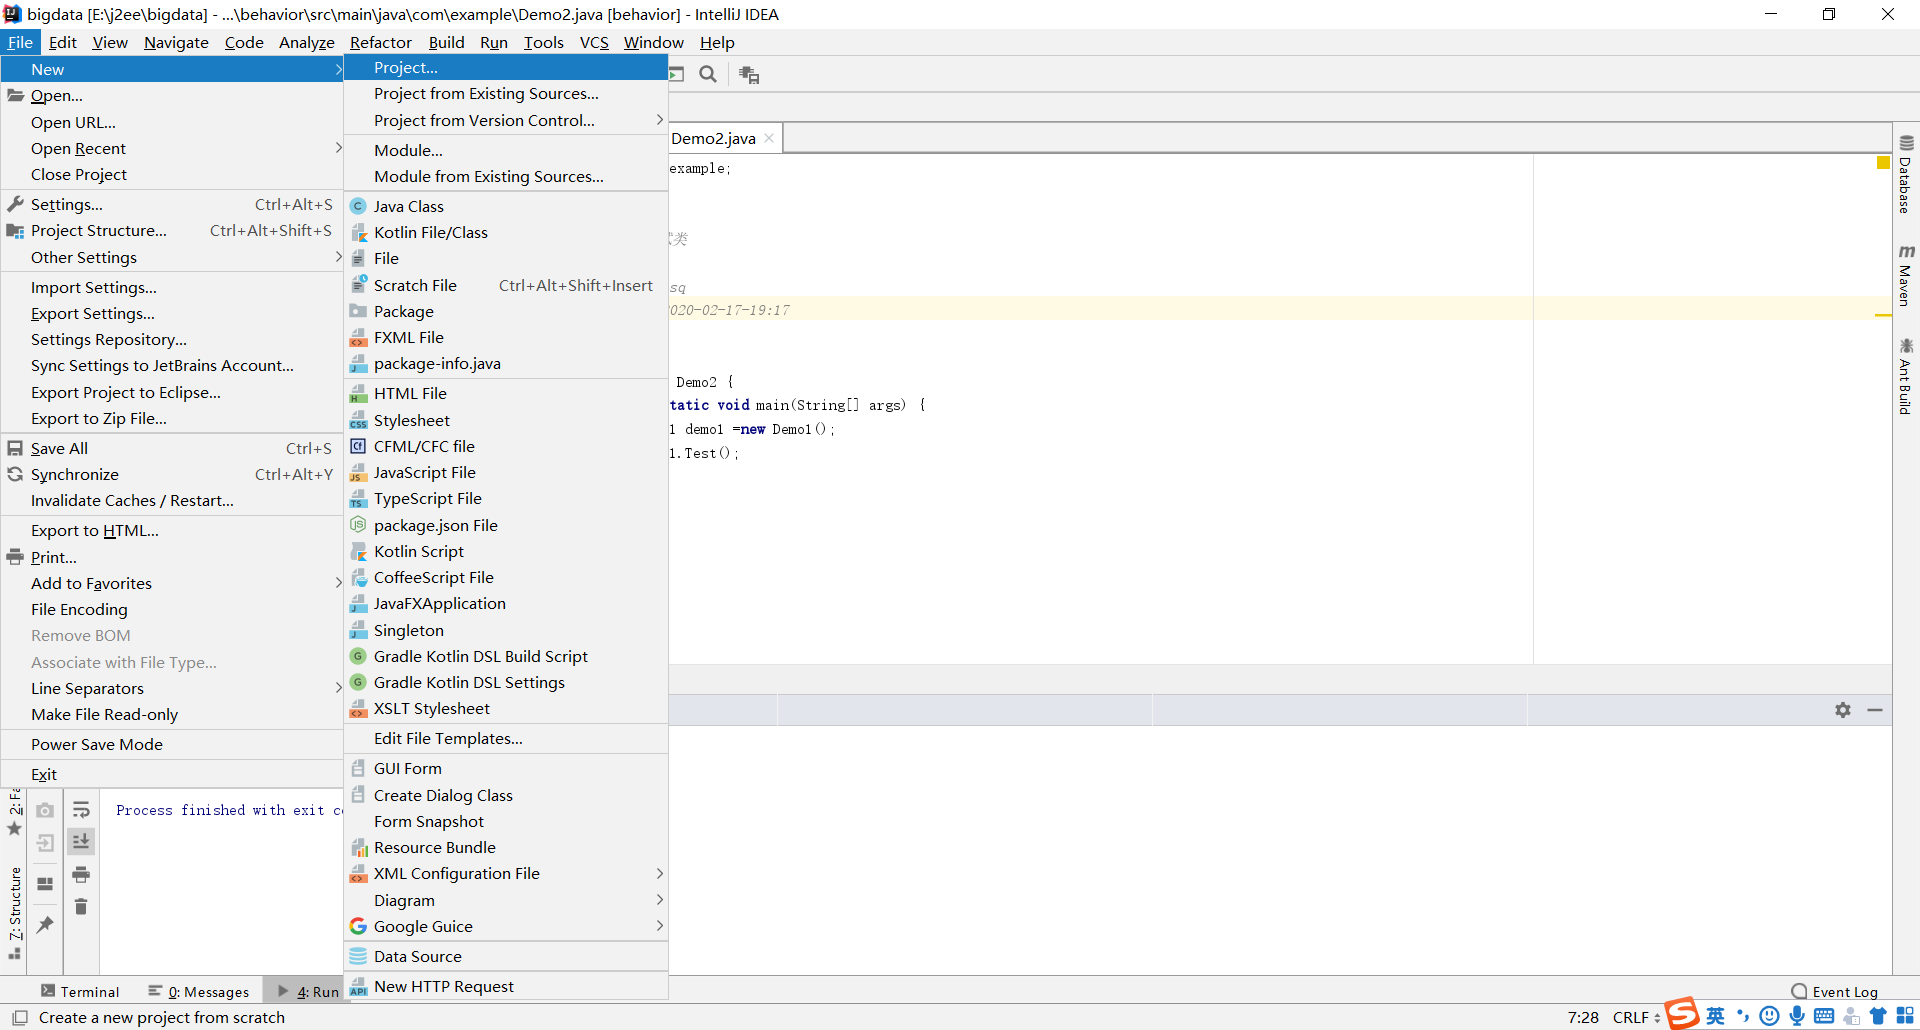Image resolution: width=1920 pixels, height=1030 pixels.
Task: Create a new JavaScript File
Action: click(x=506, y=472)
